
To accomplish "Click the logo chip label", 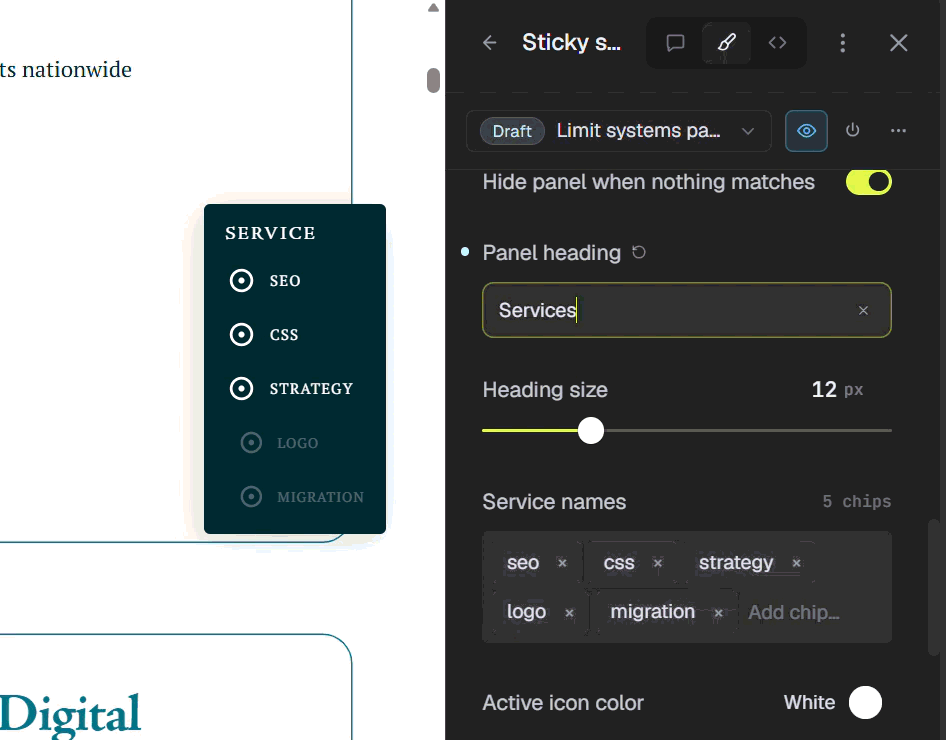I will coord(526,612).
